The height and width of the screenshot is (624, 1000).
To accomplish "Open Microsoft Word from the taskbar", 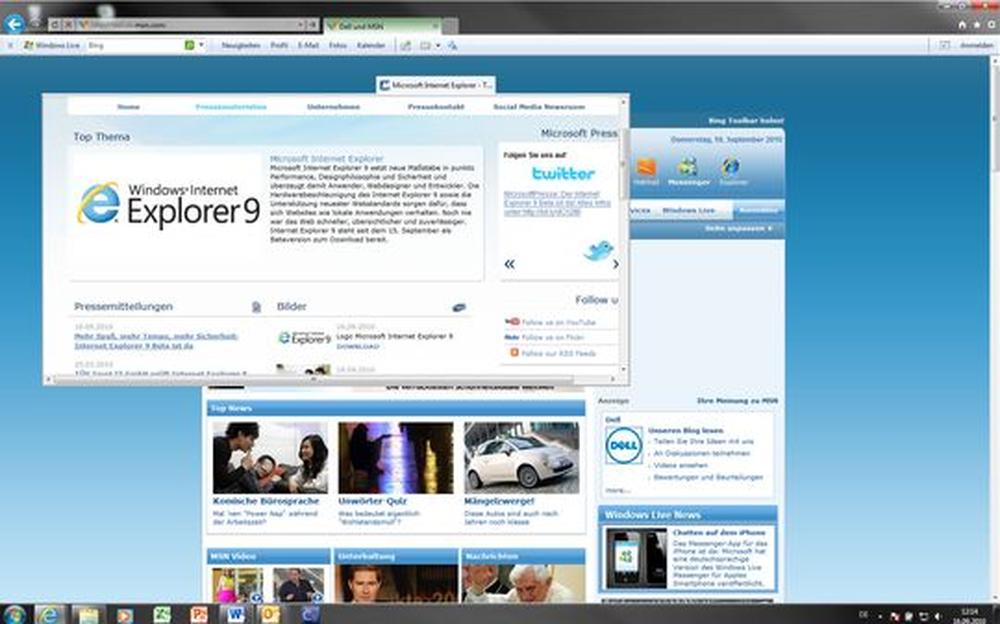I will tap(237, 613).
